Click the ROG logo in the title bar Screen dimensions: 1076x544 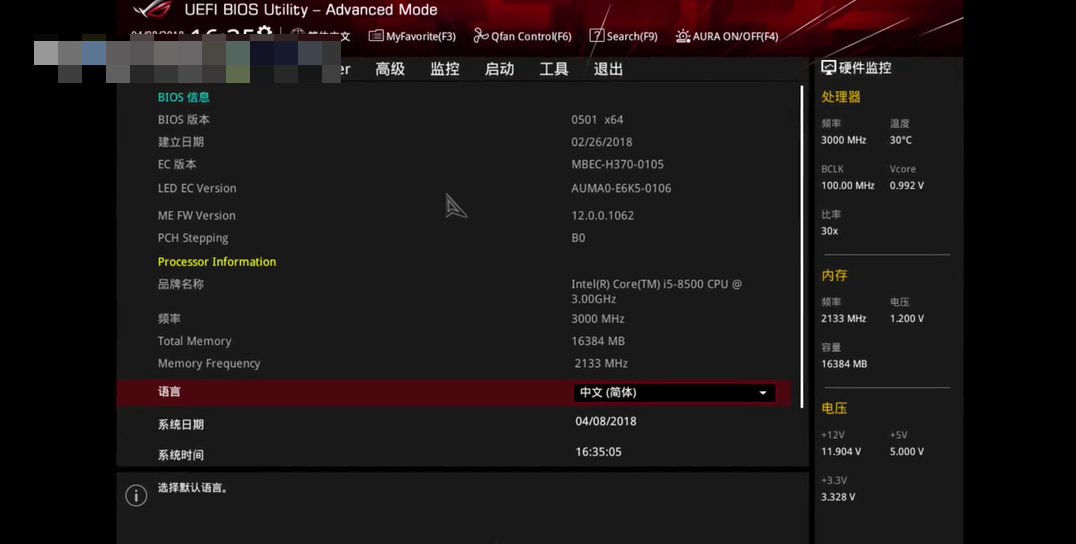tap(150, 10)
